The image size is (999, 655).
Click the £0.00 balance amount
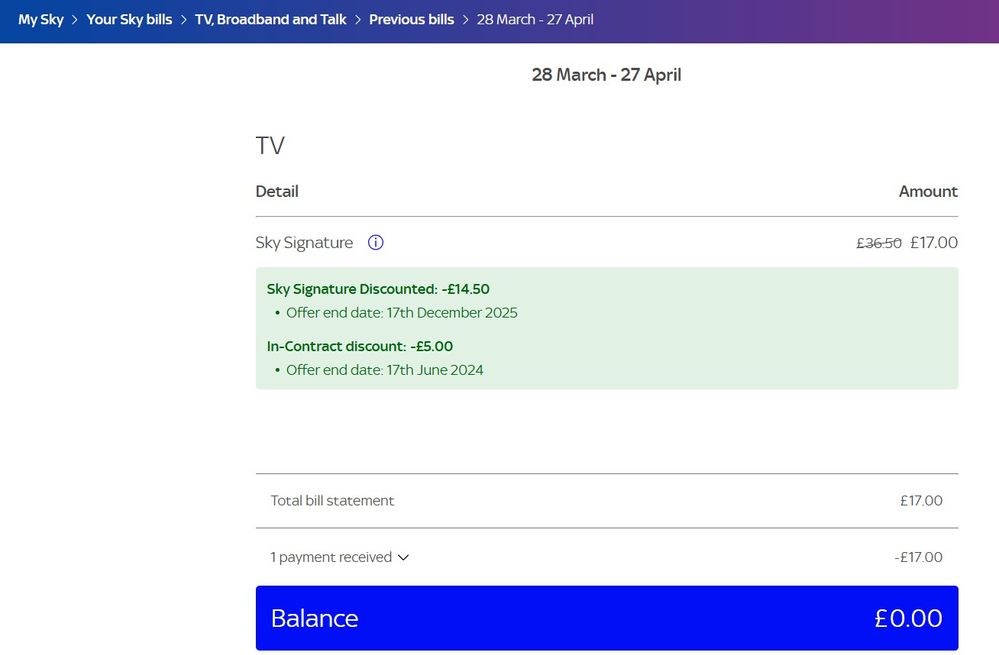[909, 619]
